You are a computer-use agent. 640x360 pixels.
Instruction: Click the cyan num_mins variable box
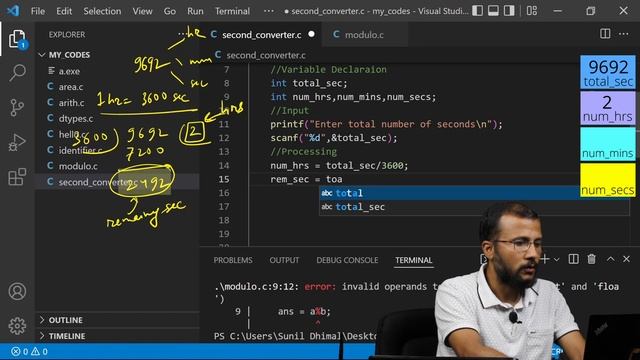tap(608, 144)
